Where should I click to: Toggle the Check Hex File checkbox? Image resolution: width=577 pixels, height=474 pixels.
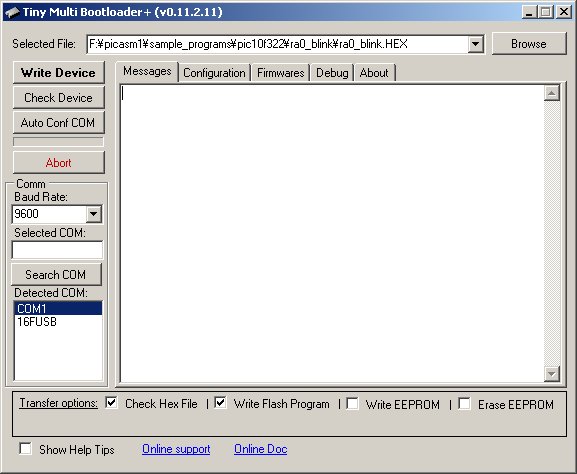(x=111, y=403)
